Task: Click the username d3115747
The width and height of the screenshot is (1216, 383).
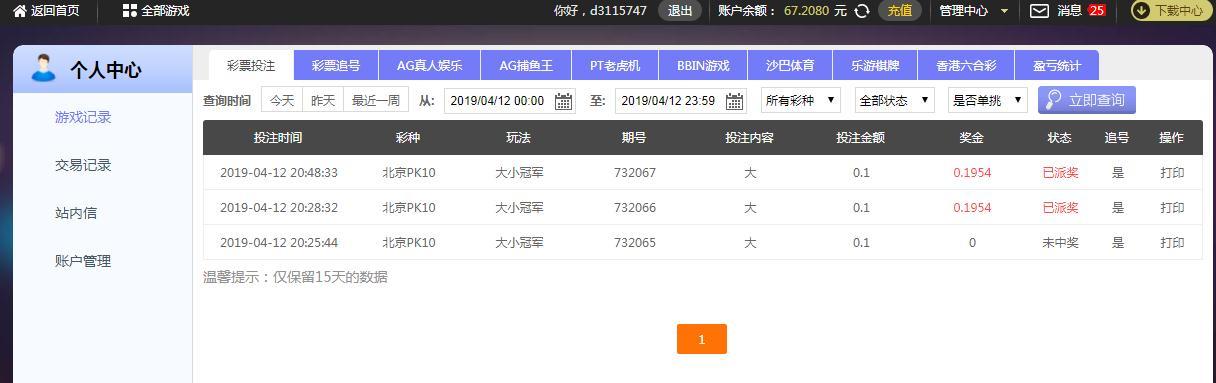Action: pos(618,11)
